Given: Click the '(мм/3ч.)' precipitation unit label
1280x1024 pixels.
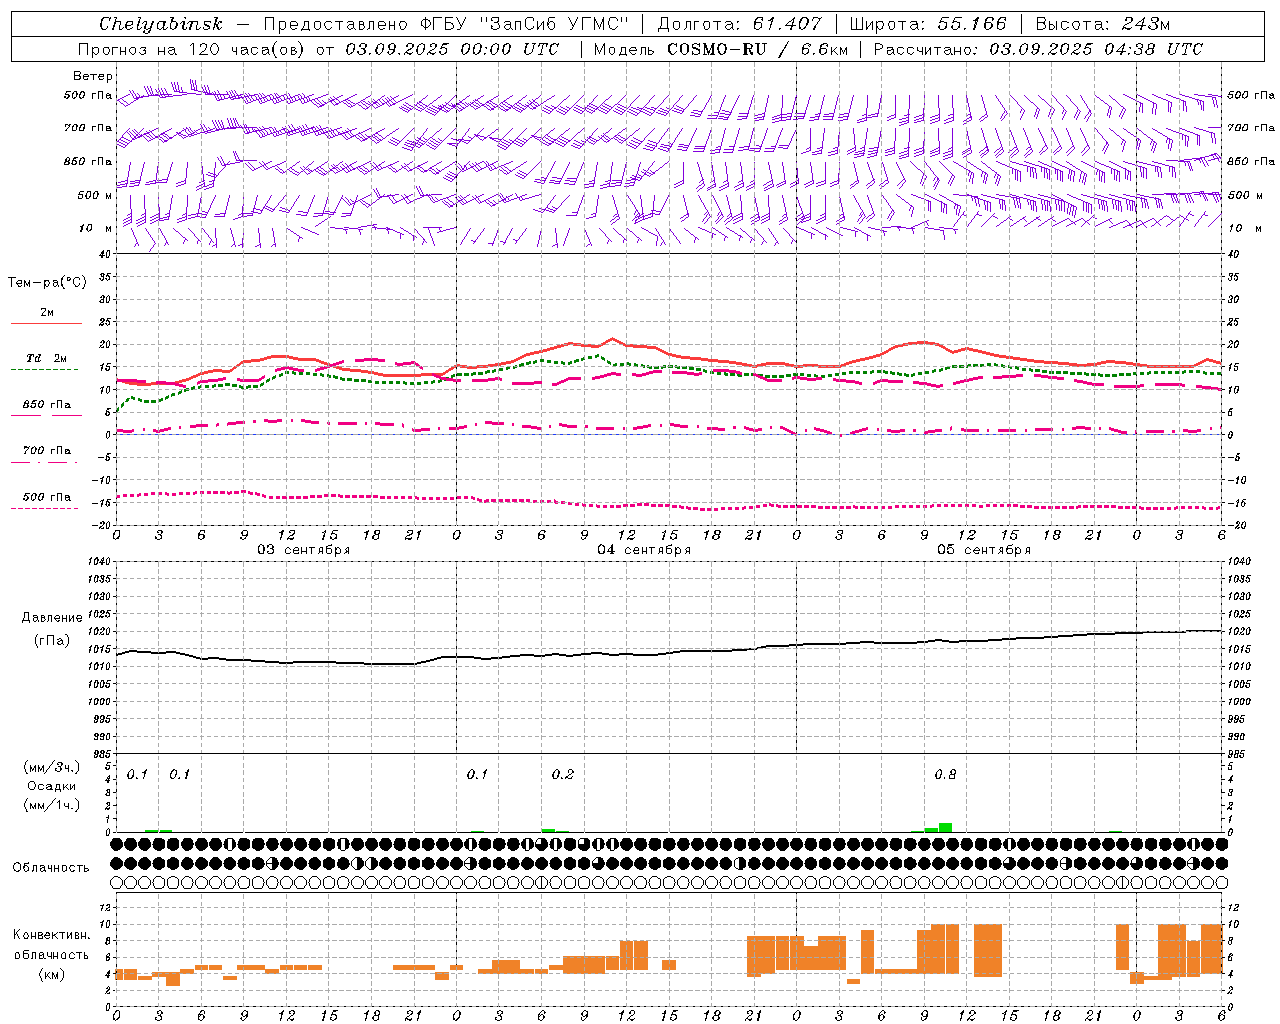Looking at the screenshot, I should tap(52, 767).
